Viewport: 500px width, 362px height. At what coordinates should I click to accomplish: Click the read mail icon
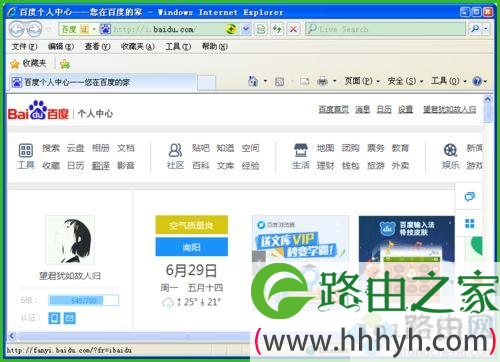pyautogui.click(x=304, y=81)
